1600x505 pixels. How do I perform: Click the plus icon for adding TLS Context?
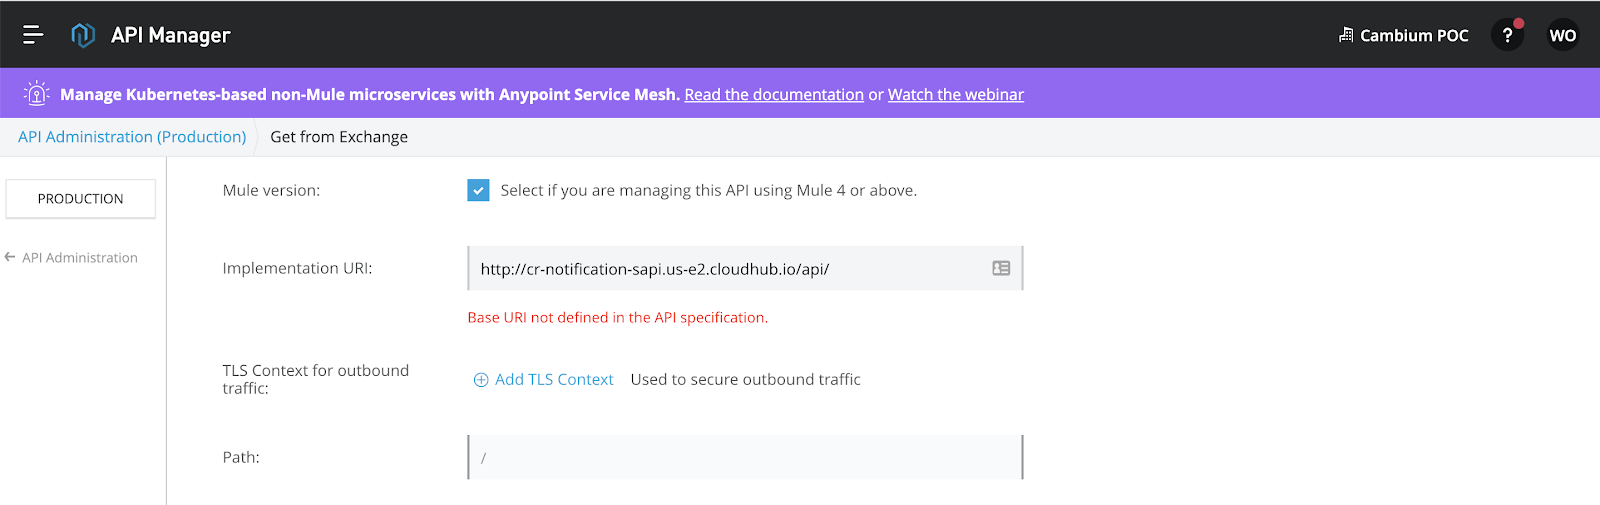coord(481,380)
